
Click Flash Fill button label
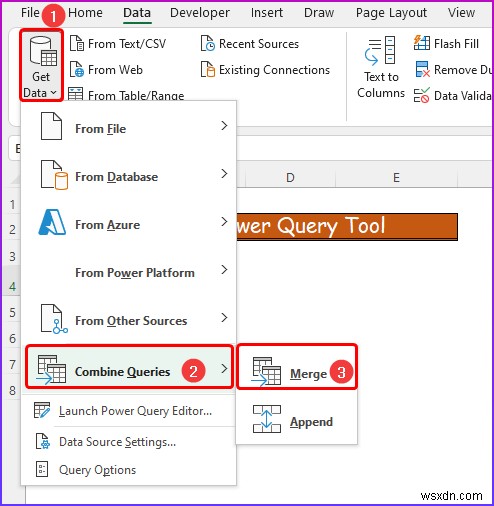point(456,43)
